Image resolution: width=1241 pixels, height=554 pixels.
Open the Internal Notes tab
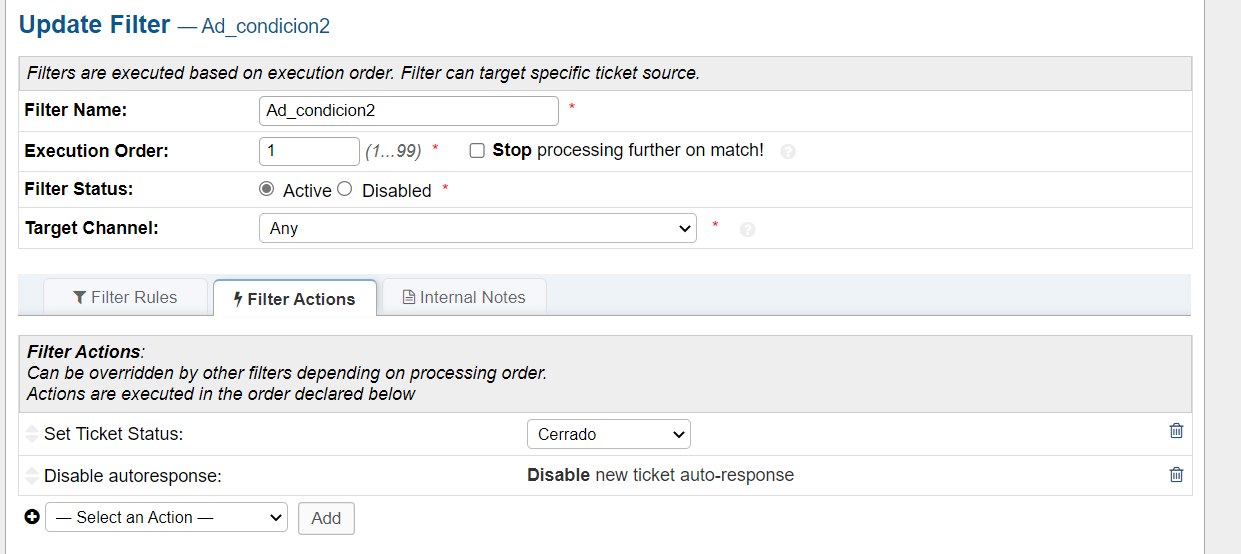[464, 297]
